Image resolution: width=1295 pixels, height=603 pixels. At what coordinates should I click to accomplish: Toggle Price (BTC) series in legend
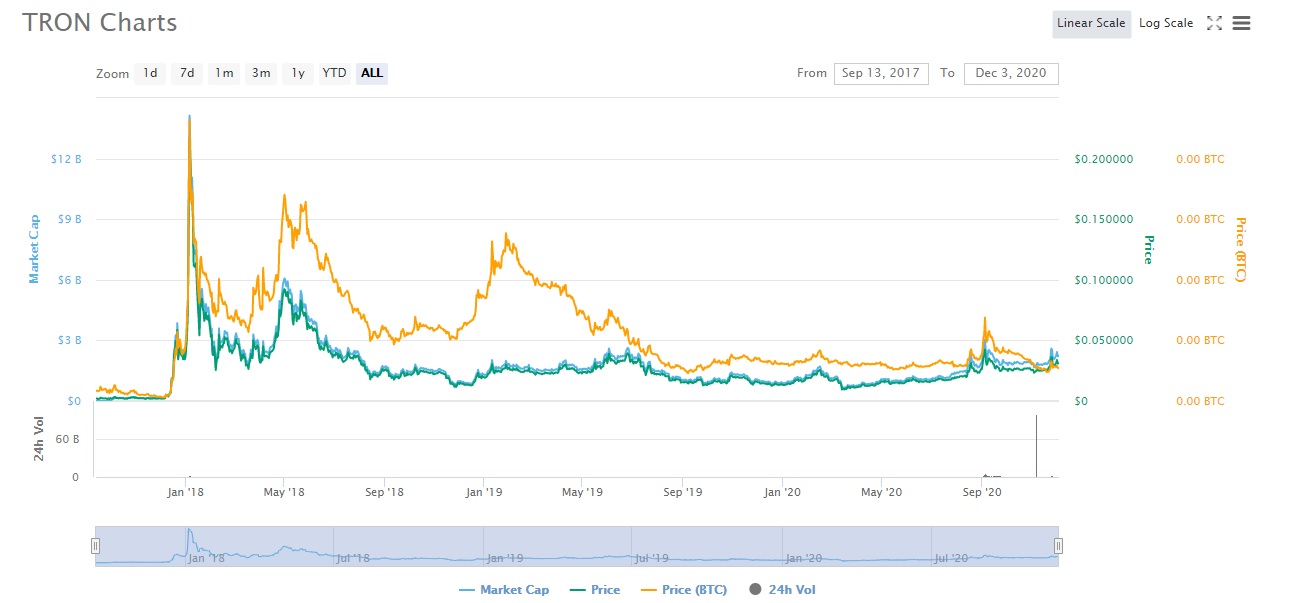click(683, 590)
